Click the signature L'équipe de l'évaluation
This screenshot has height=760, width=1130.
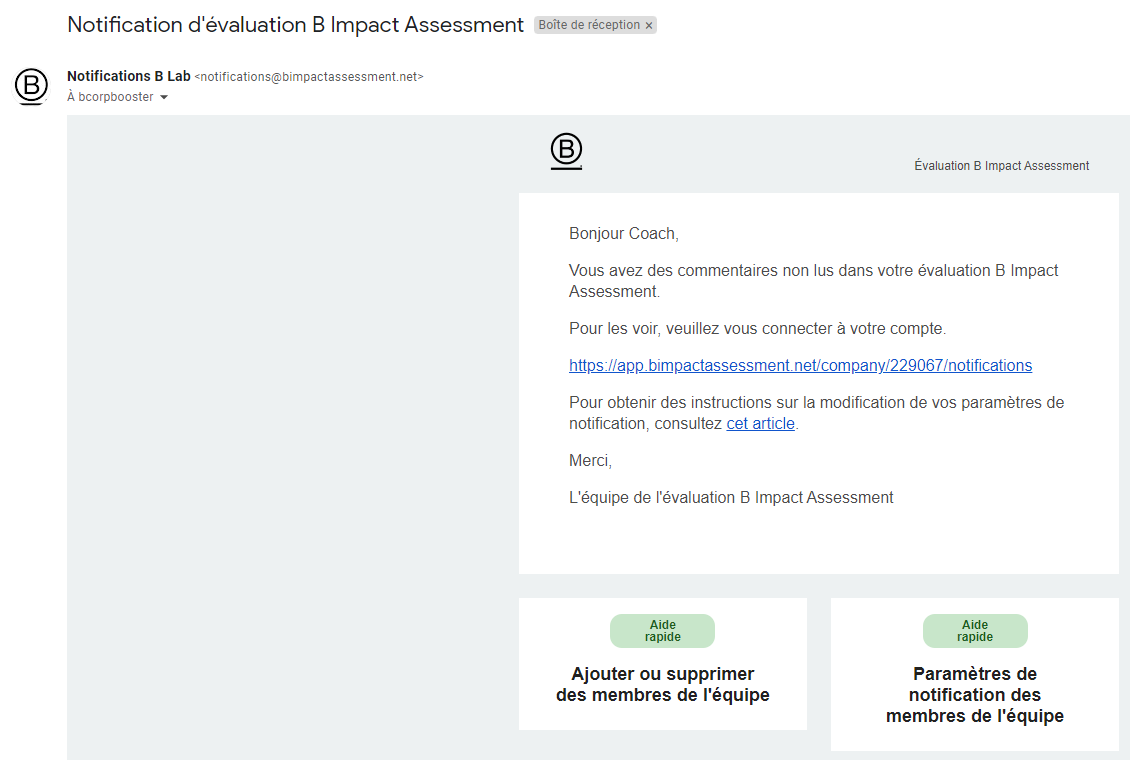coord(731,498)
